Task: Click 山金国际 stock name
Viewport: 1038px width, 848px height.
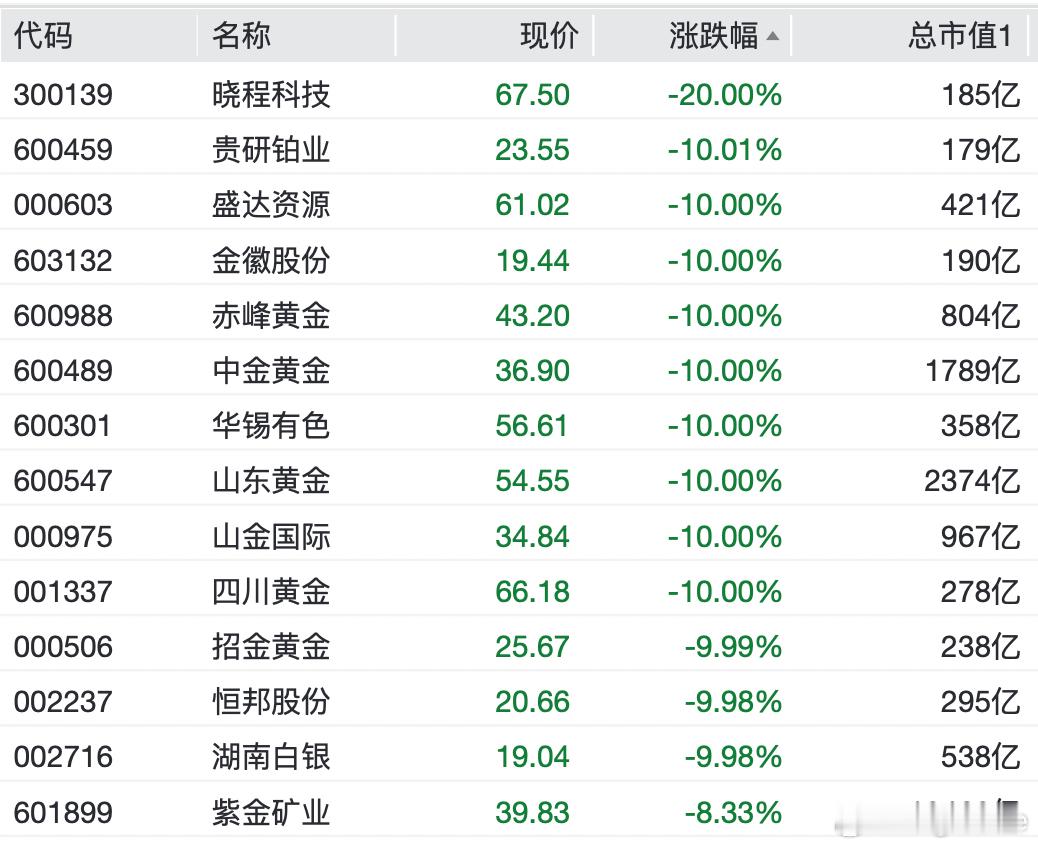Action: 271,537
